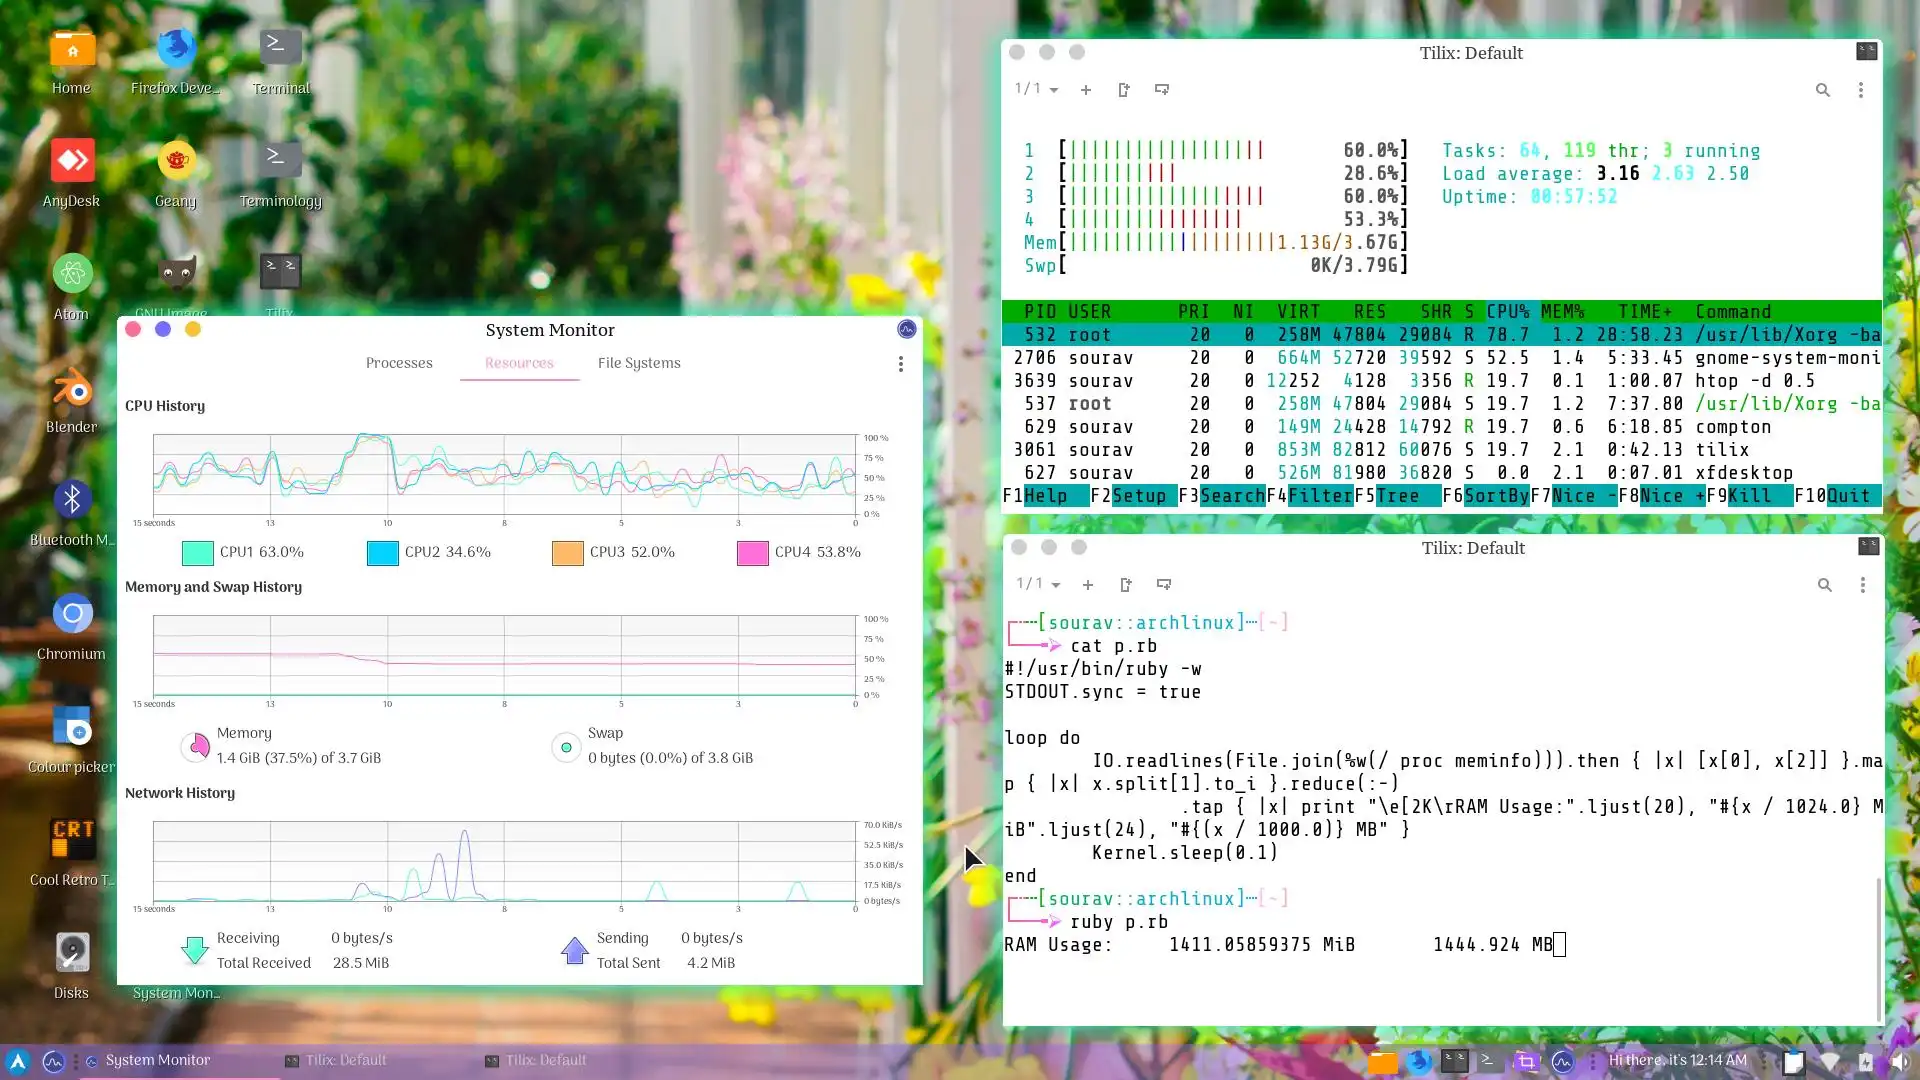
Task: Click F10 Quit in htop footer
Action: pos(1847,496)
